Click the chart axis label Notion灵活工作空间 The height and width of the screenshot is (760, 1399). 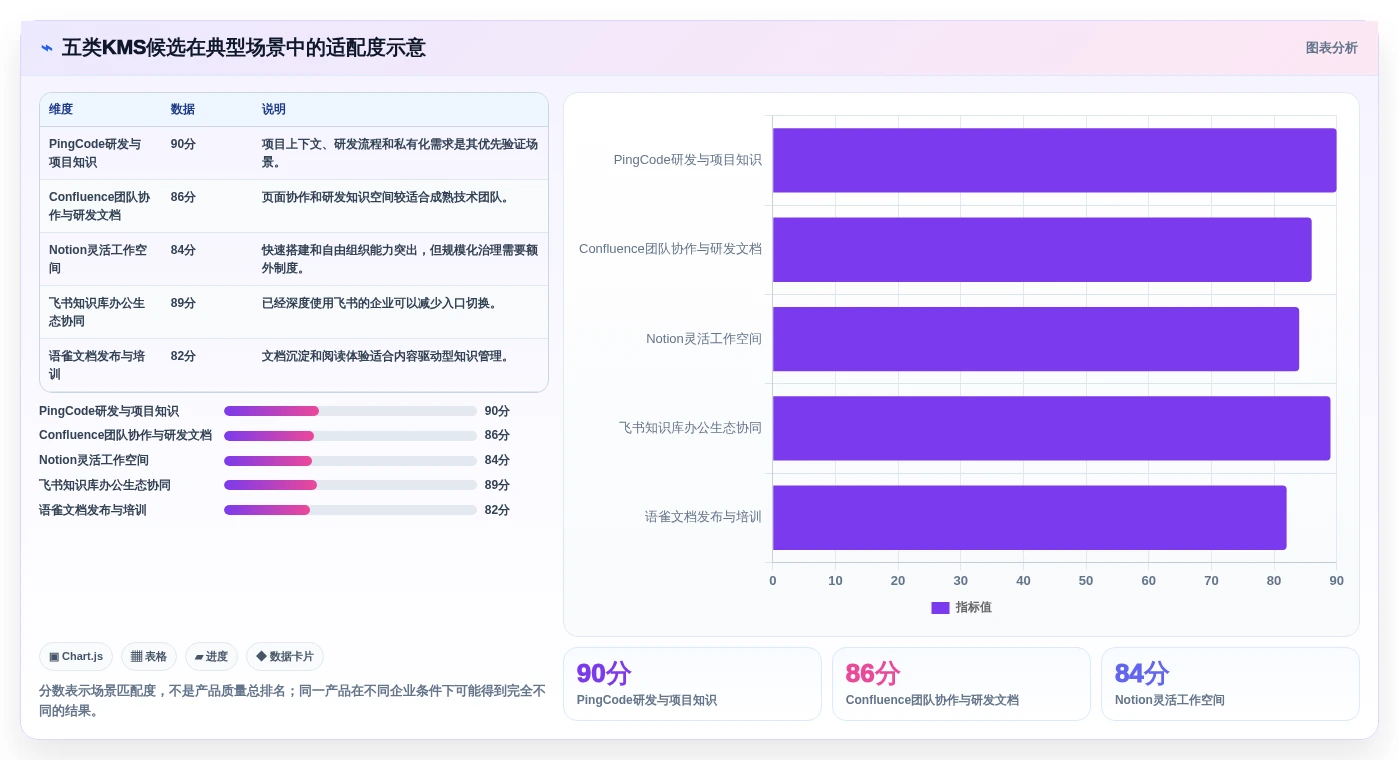[704, 339]
